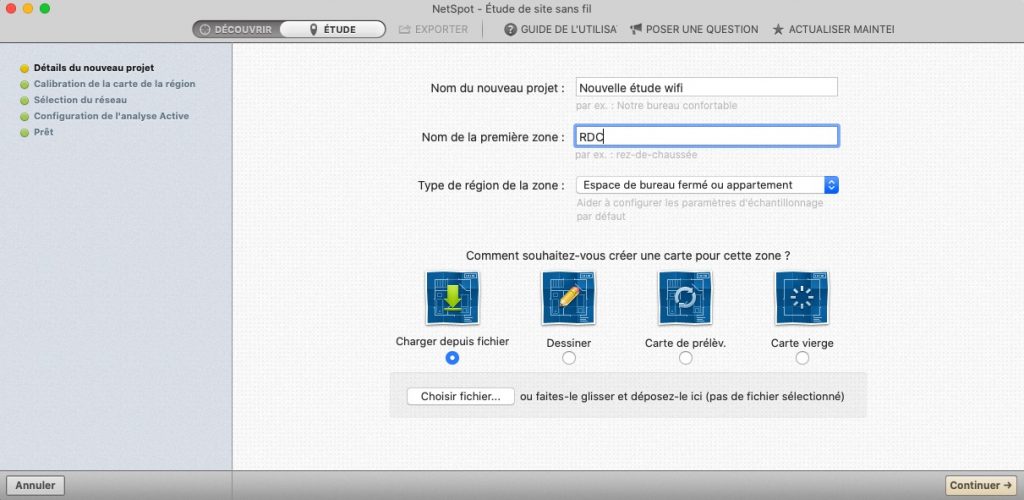Image resolution: width=1024 pixels, height=500 pixels.
Task: Enable the Carte de prélèv. radio button
Action: click(x=685, y=358)
